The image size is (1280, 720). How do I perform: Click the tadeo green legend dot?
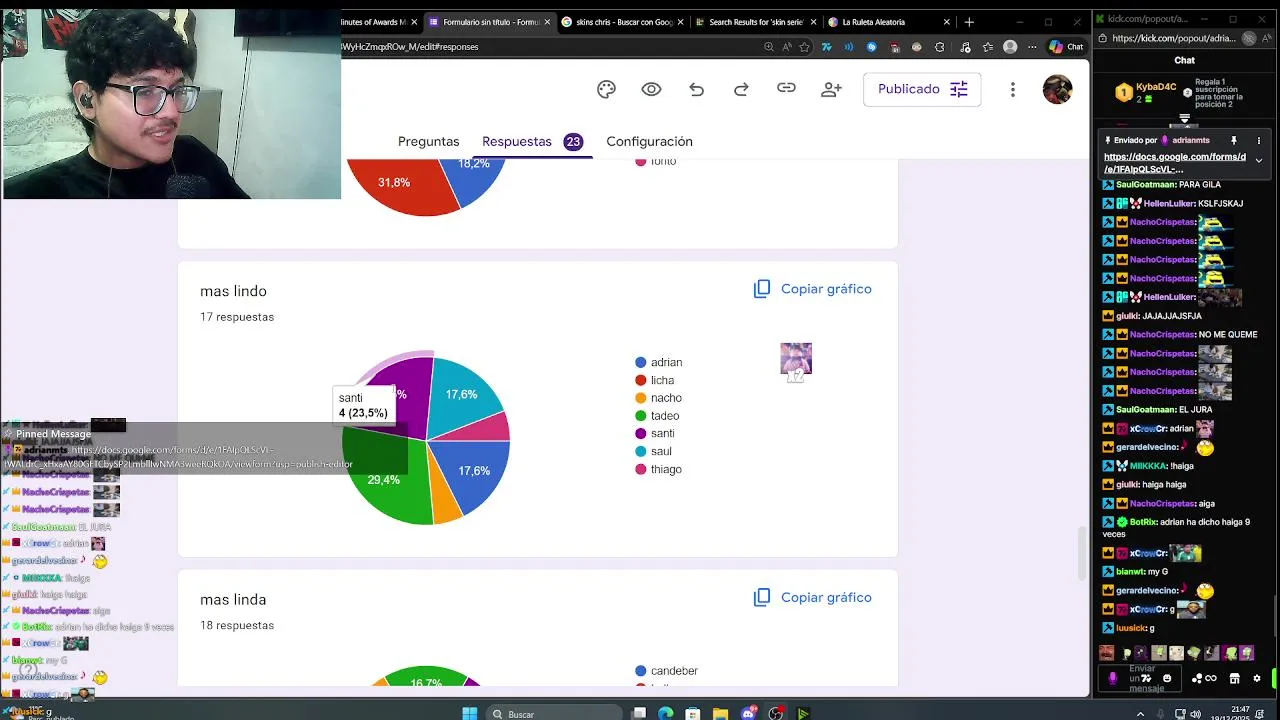click(x=640, y=416)
